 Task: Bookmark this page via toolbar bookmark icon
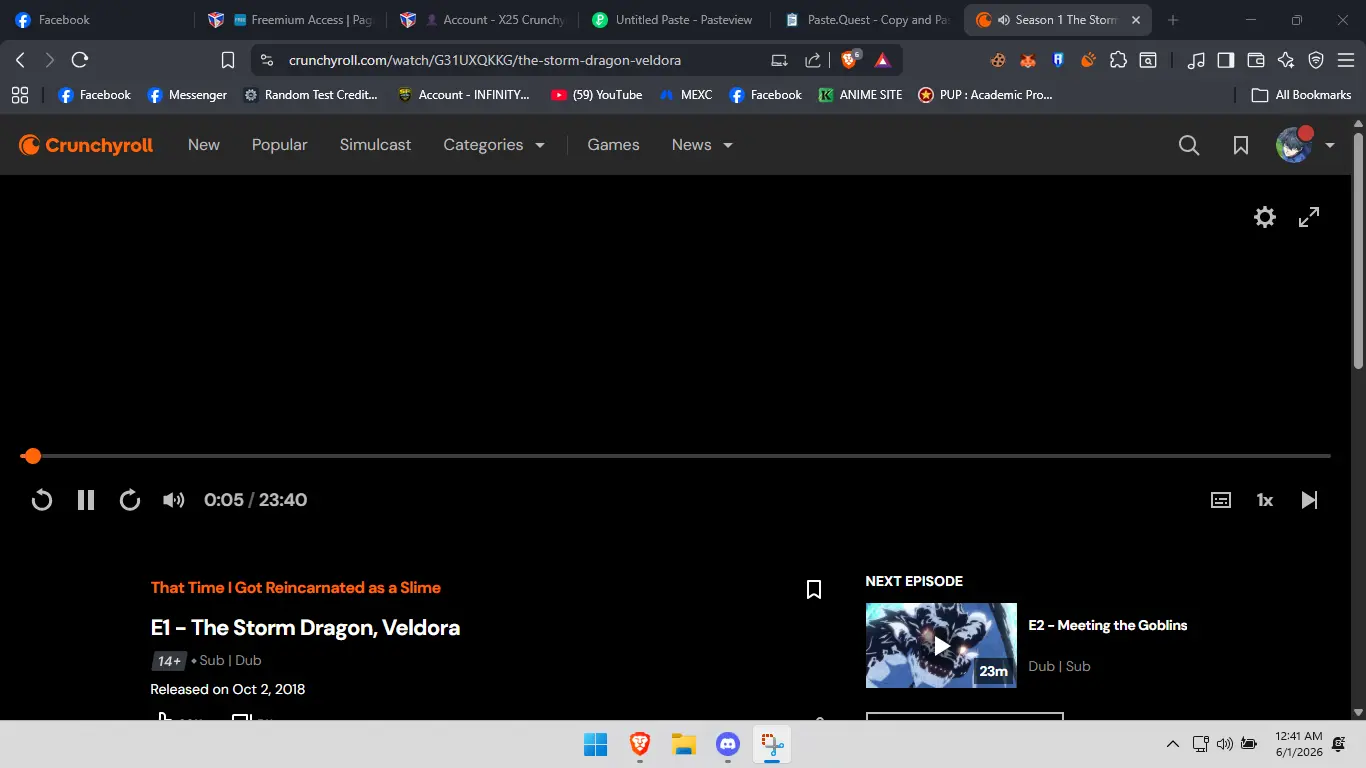[228, 60]
